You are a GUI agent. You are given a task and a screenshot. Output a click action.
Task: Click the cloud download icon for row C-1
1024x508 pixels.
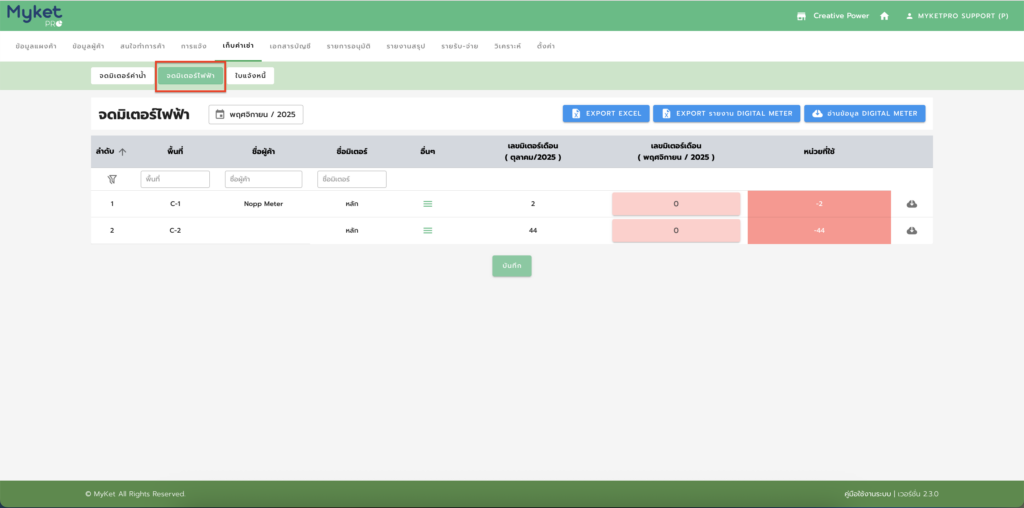912,204
